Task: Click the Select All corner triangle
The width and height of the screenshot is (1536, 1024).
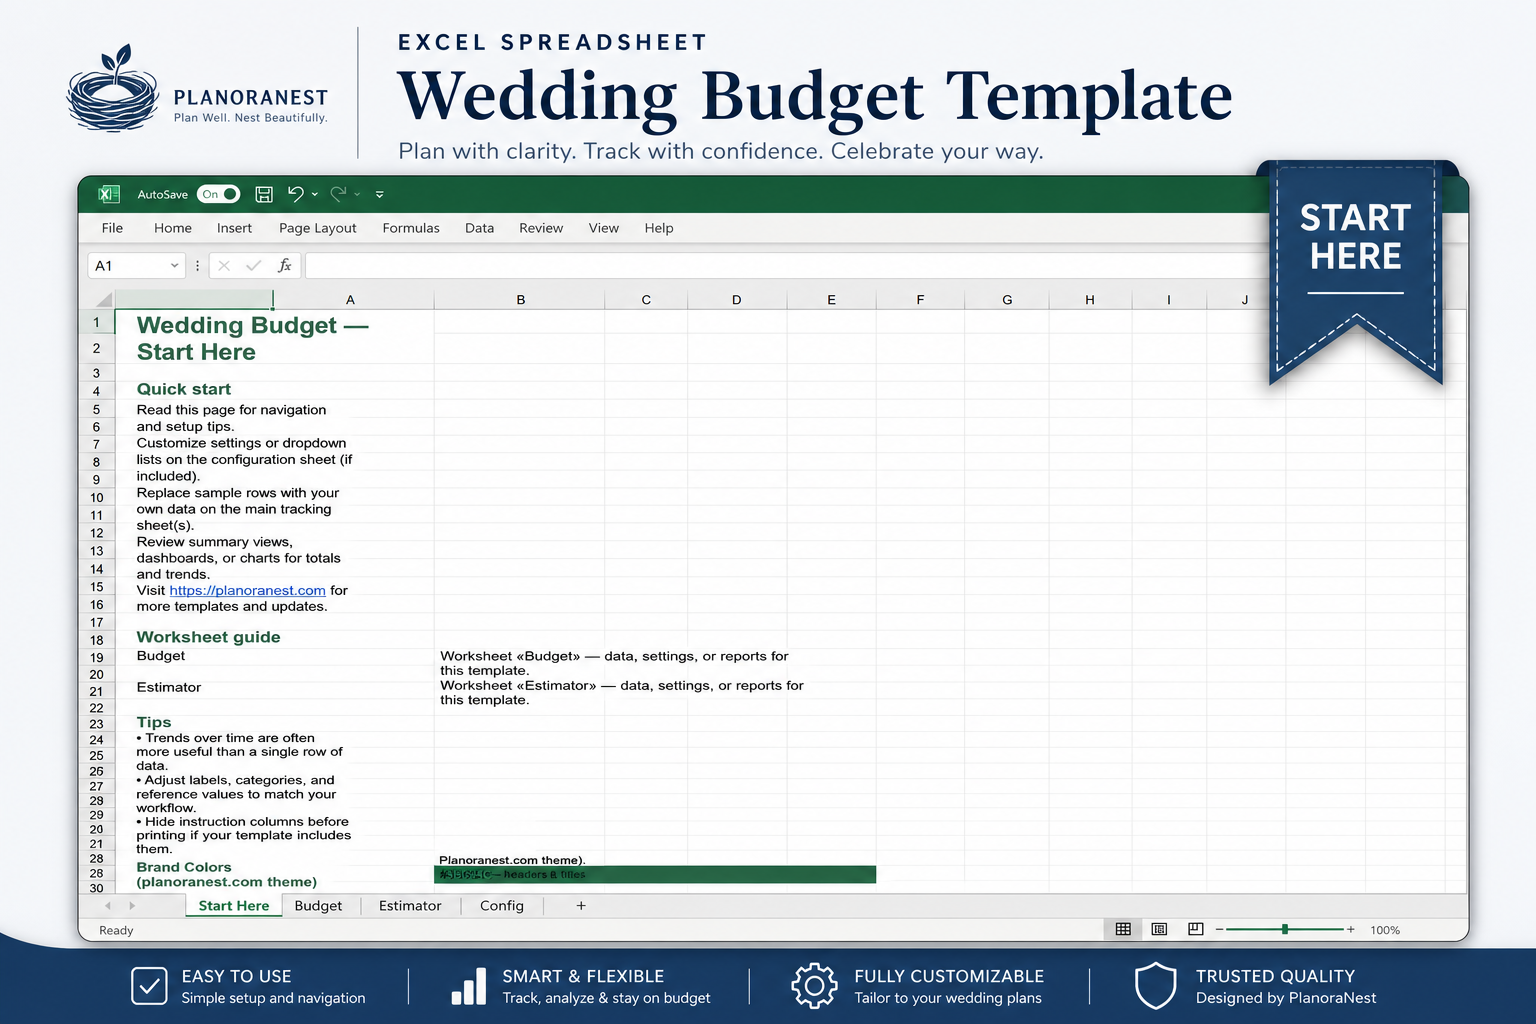Action: [104, 299]
